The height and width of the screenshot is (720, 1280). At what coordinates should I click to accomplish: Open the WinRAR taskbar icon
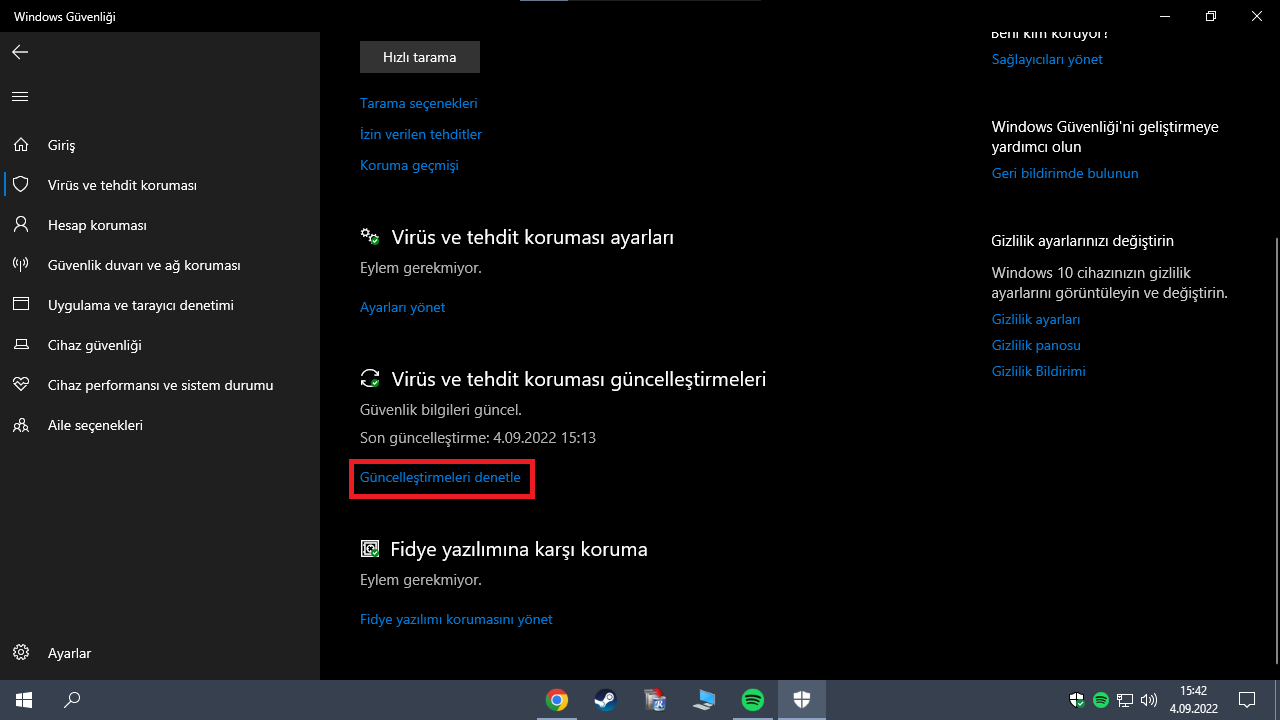pos(655,700)
